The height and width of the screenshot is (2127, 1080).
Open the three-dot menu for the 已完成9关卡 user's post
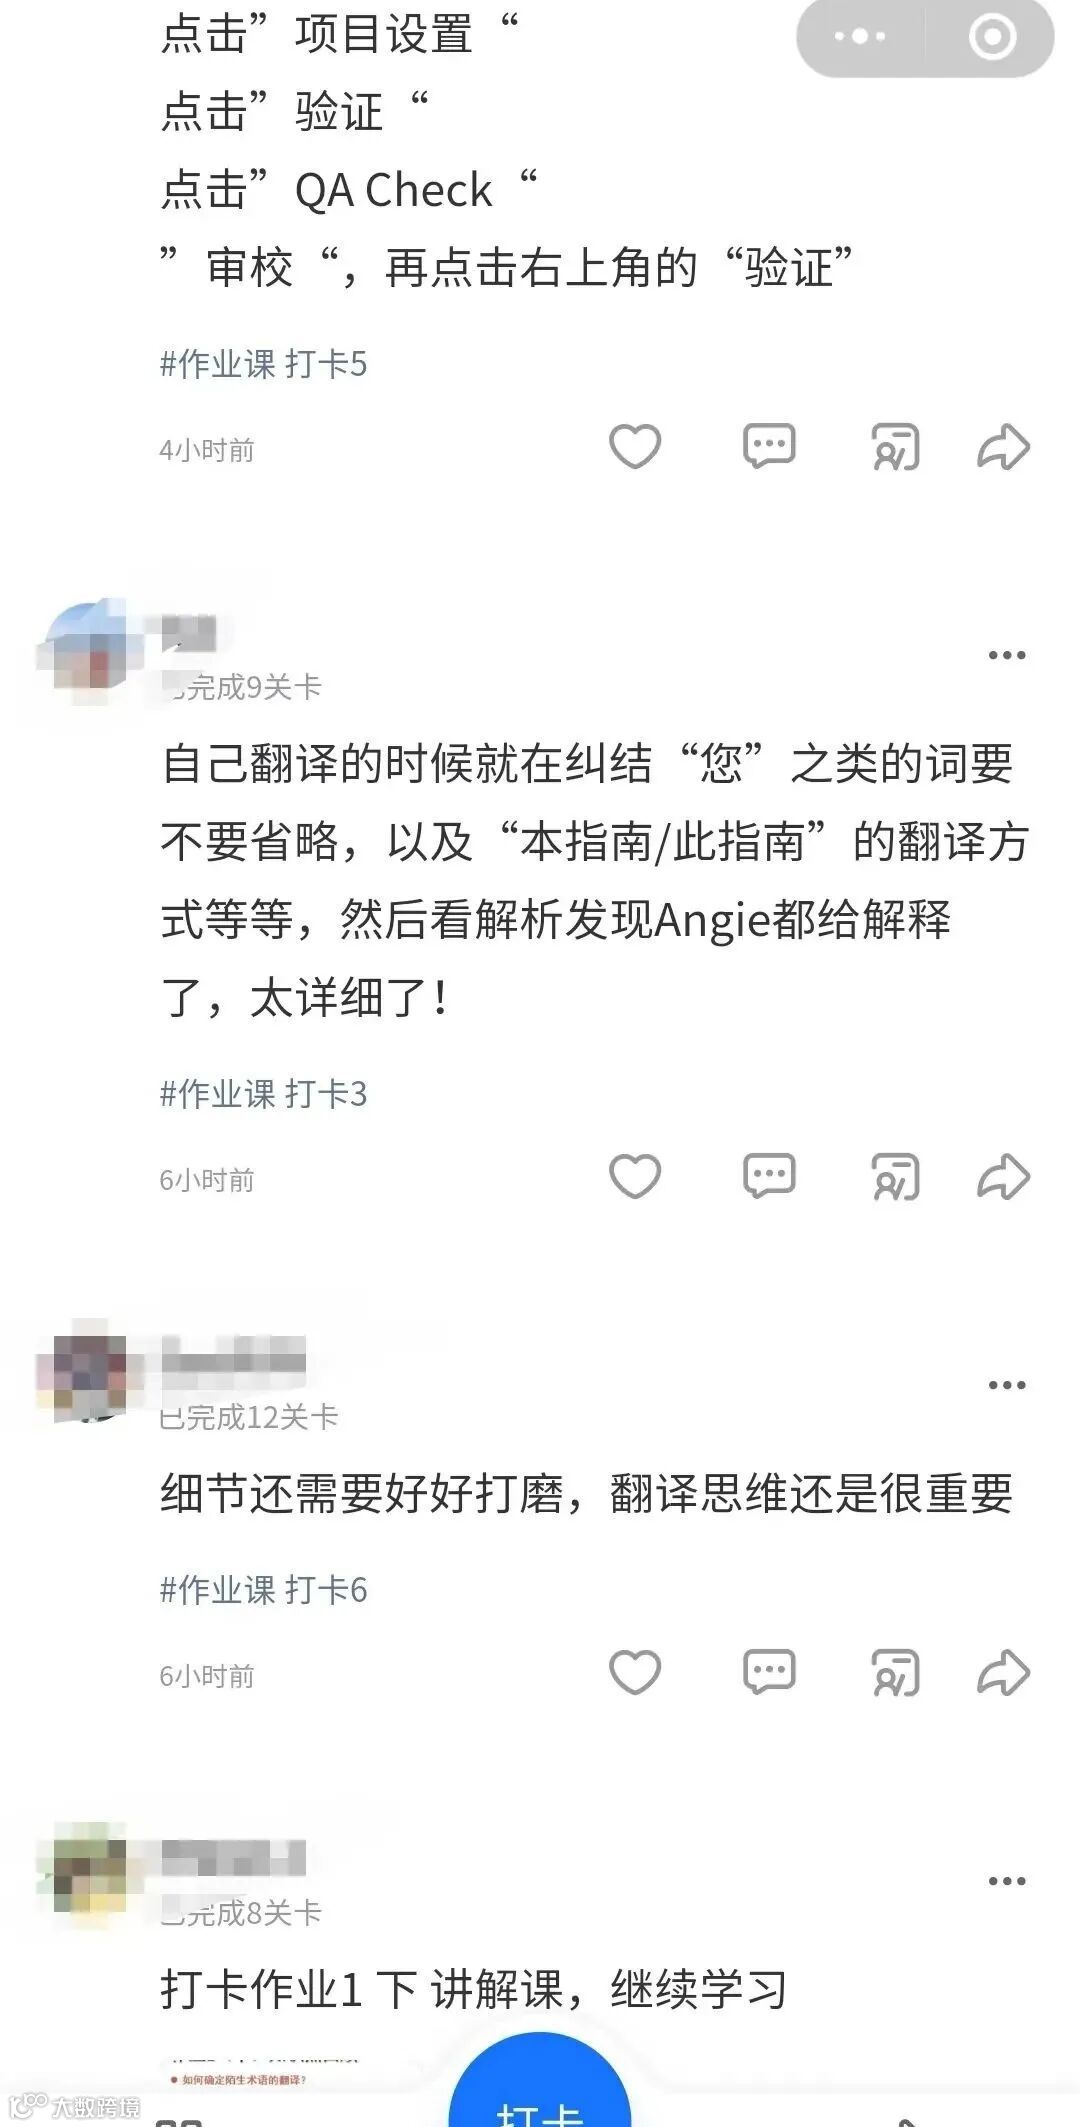[x=1007, y=656]
